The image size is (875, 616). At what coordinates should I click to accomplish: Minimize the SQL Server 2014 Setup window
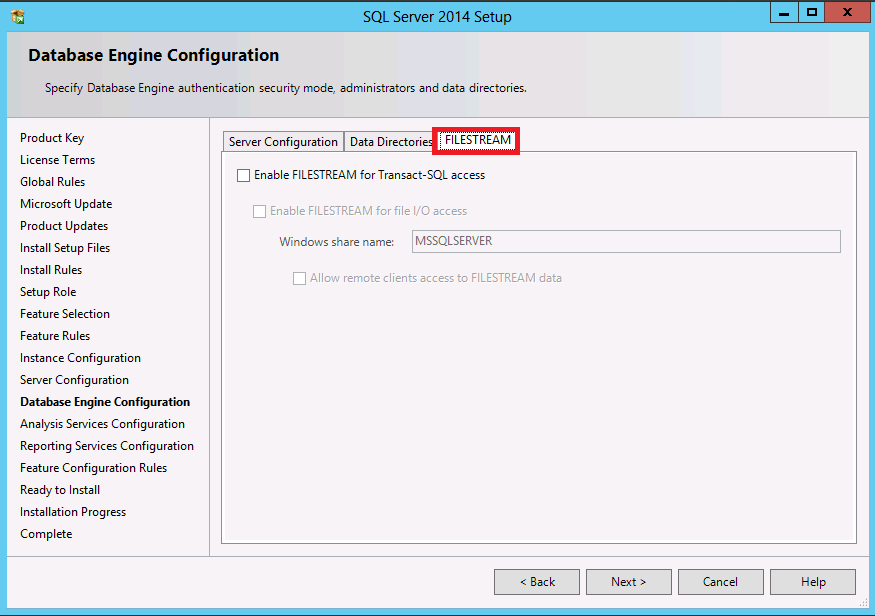coord(784,13)
